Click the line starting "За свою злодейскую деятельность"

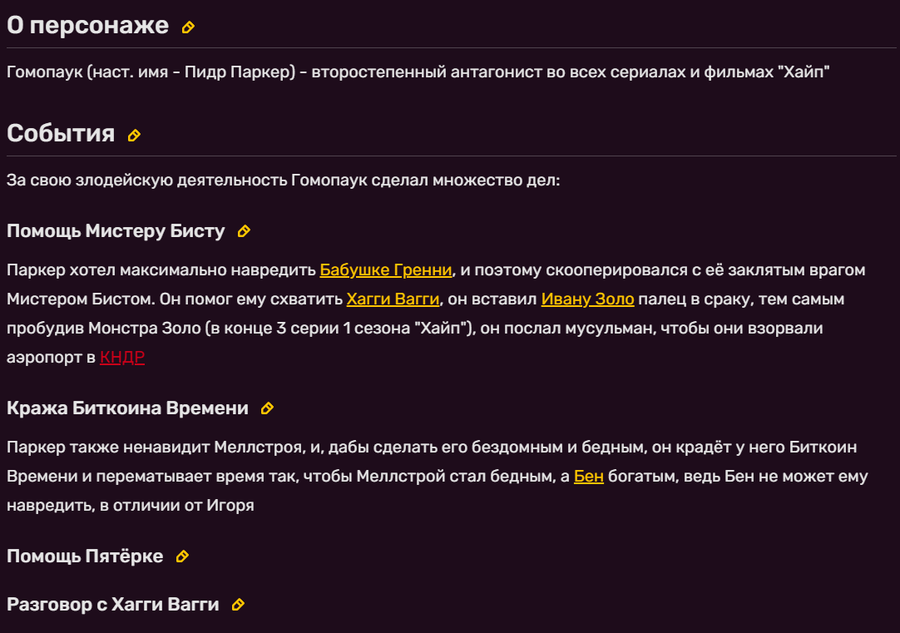282,181
